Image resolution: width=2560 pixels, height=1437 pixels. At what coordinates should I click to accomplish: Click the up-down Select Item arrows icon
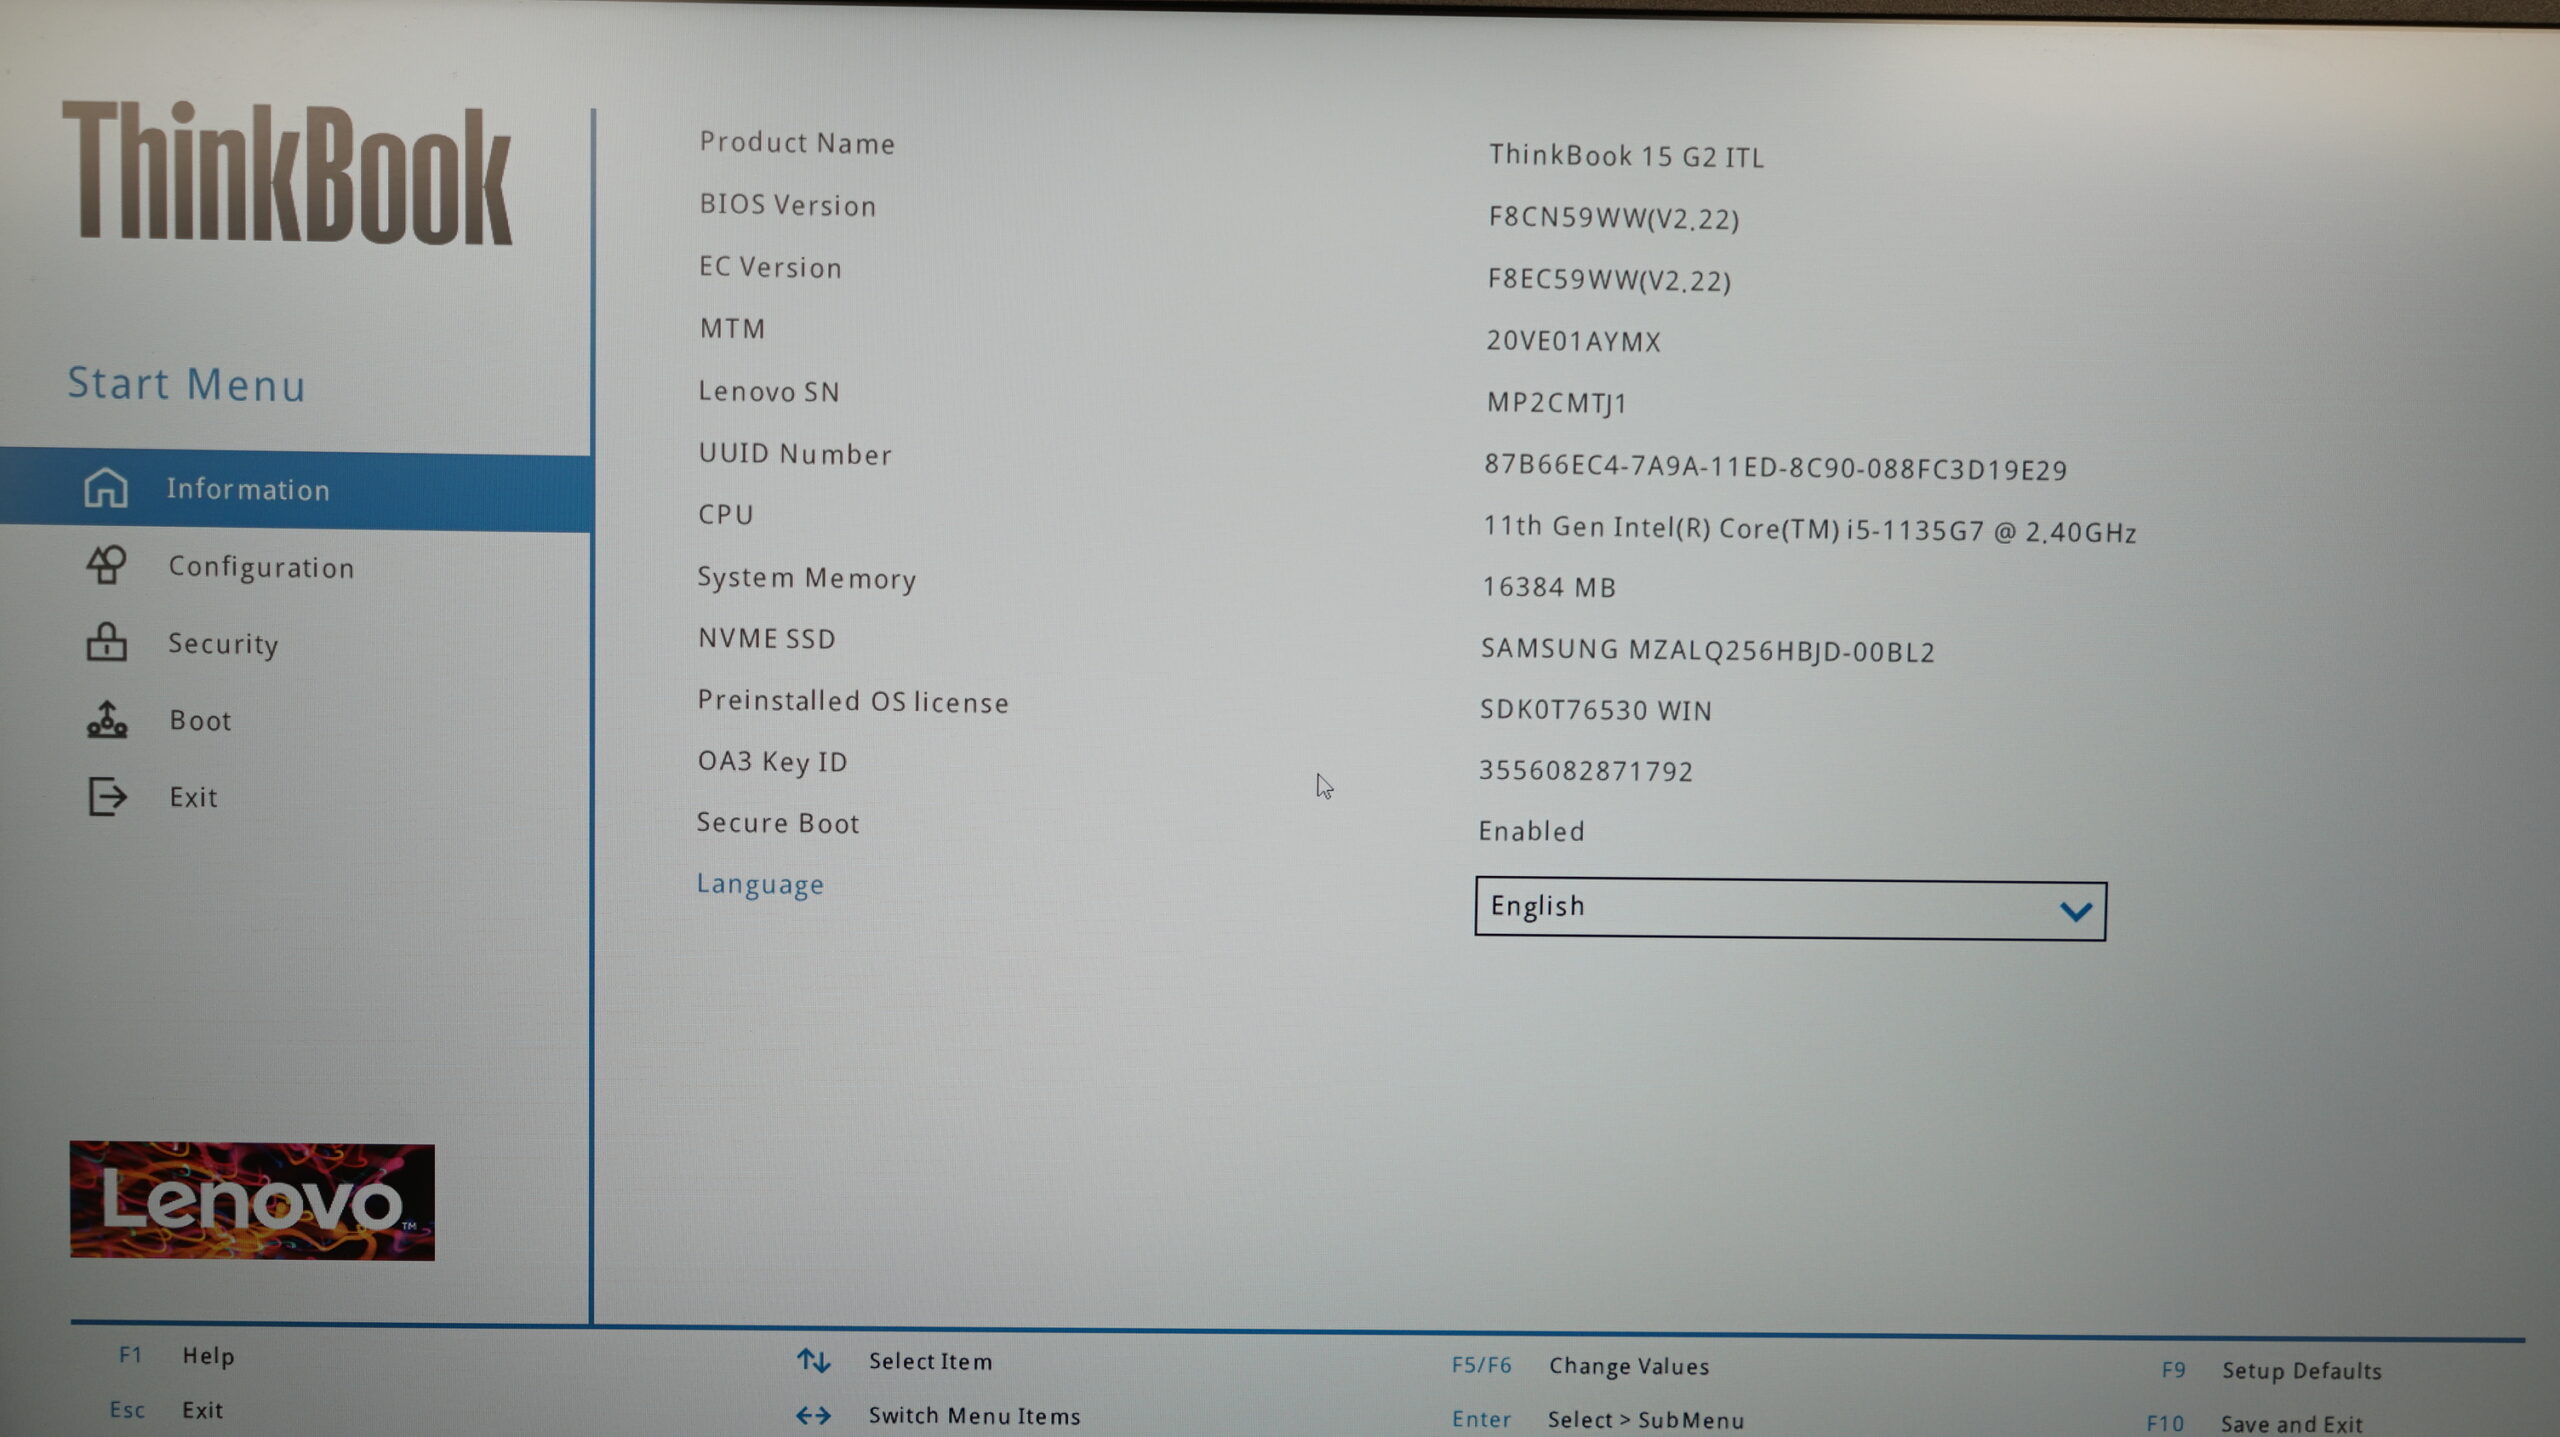[x=813, y=1360]
